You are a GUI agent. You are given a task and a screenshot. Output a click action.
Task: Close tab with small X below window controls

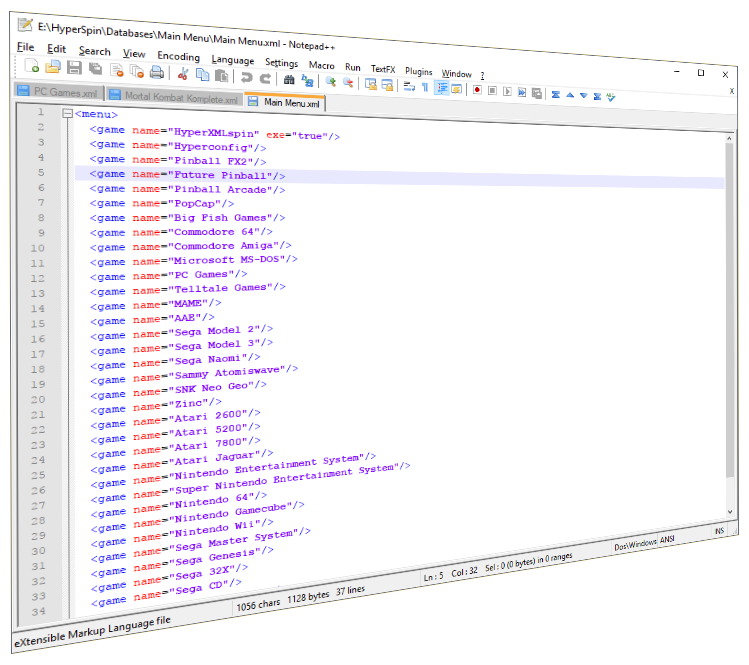click(732, 91)
